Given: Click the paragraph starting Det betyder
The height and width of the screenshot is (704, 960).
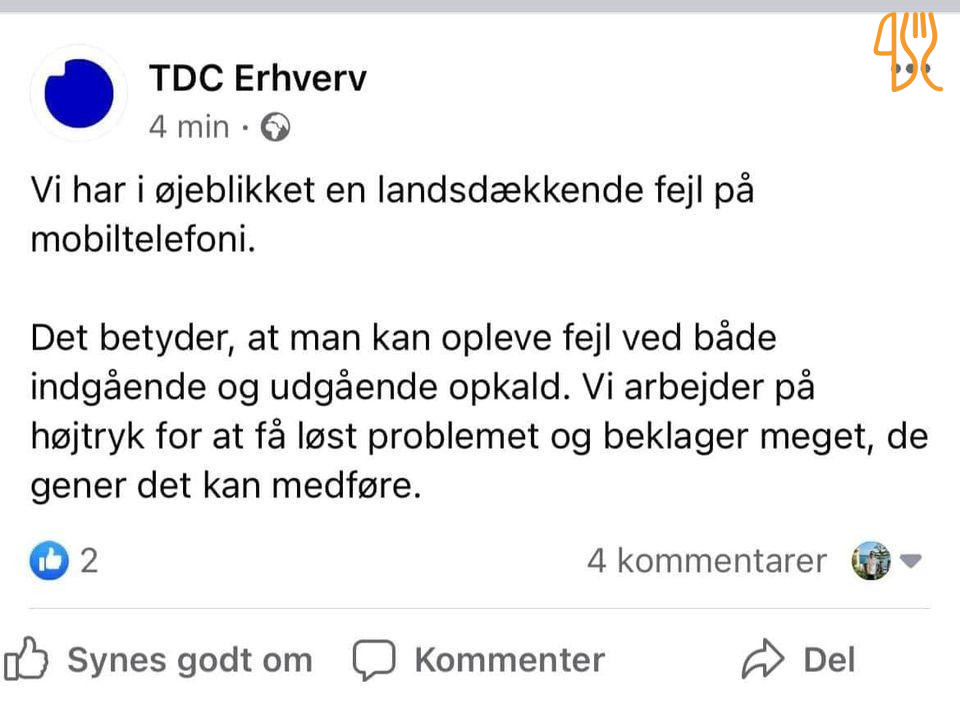Looking at the screenshot, I should coord(479,411).
